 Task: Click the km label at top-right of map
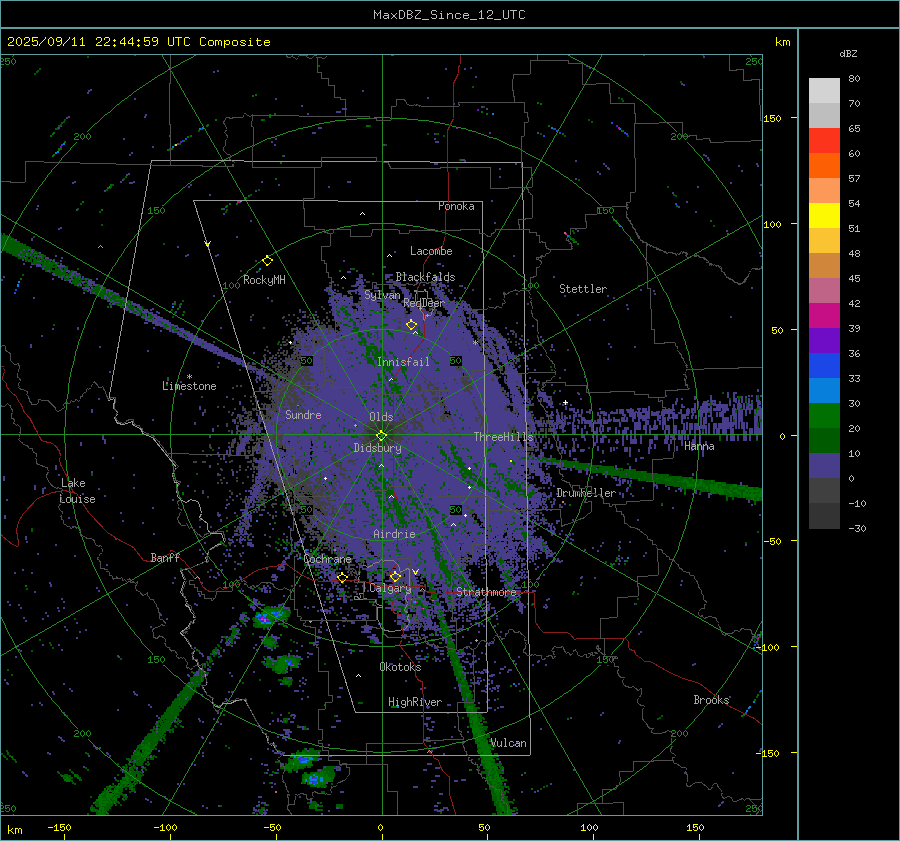pyautogui.click(x=782, y=42)
